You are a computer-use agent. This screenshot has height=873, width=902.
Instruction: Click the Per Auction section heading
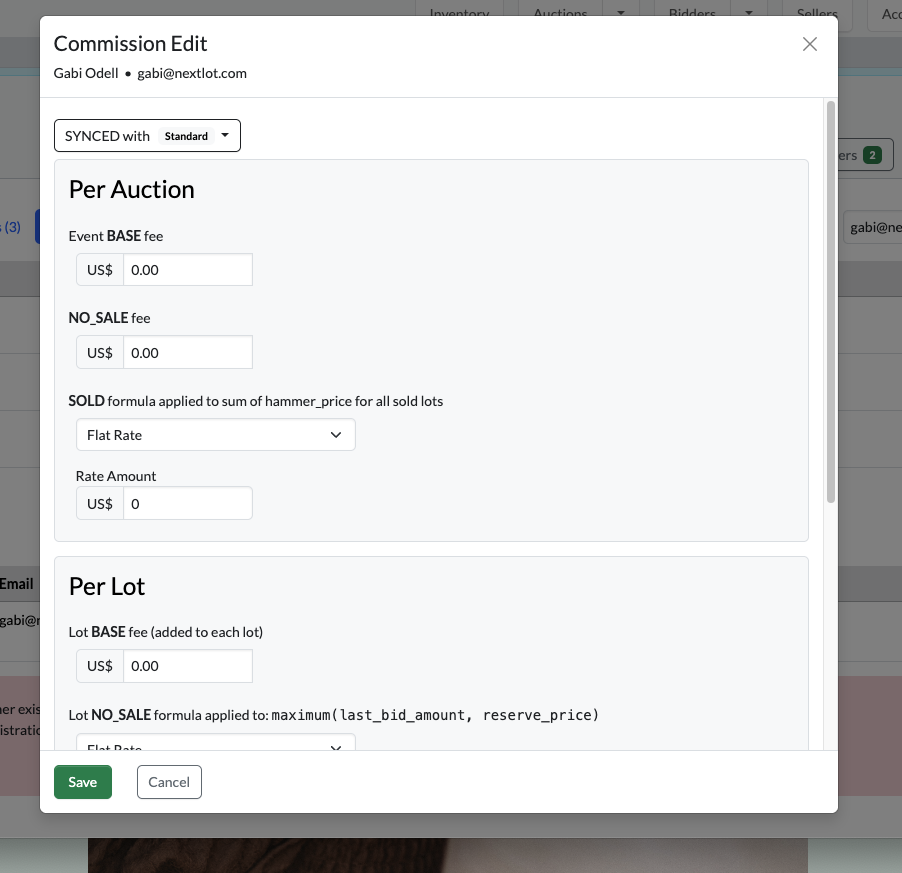(132, 190)
